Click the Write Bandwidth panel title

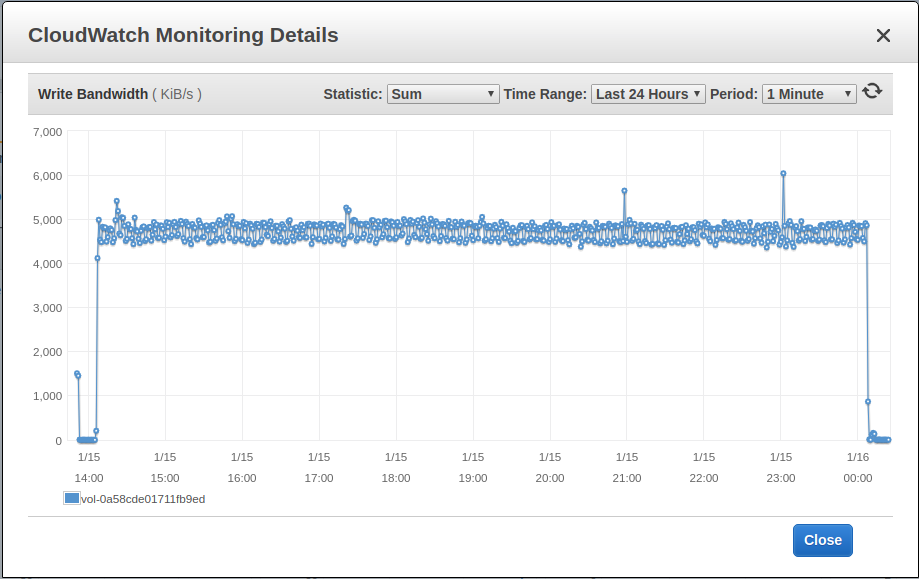point(91,94)
